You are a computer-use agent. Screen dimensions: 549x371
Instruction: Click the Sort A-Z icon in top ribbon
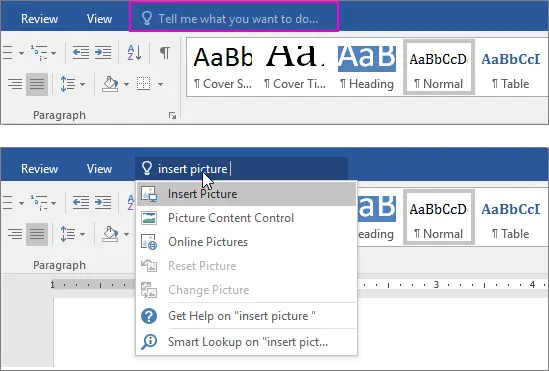134,53
